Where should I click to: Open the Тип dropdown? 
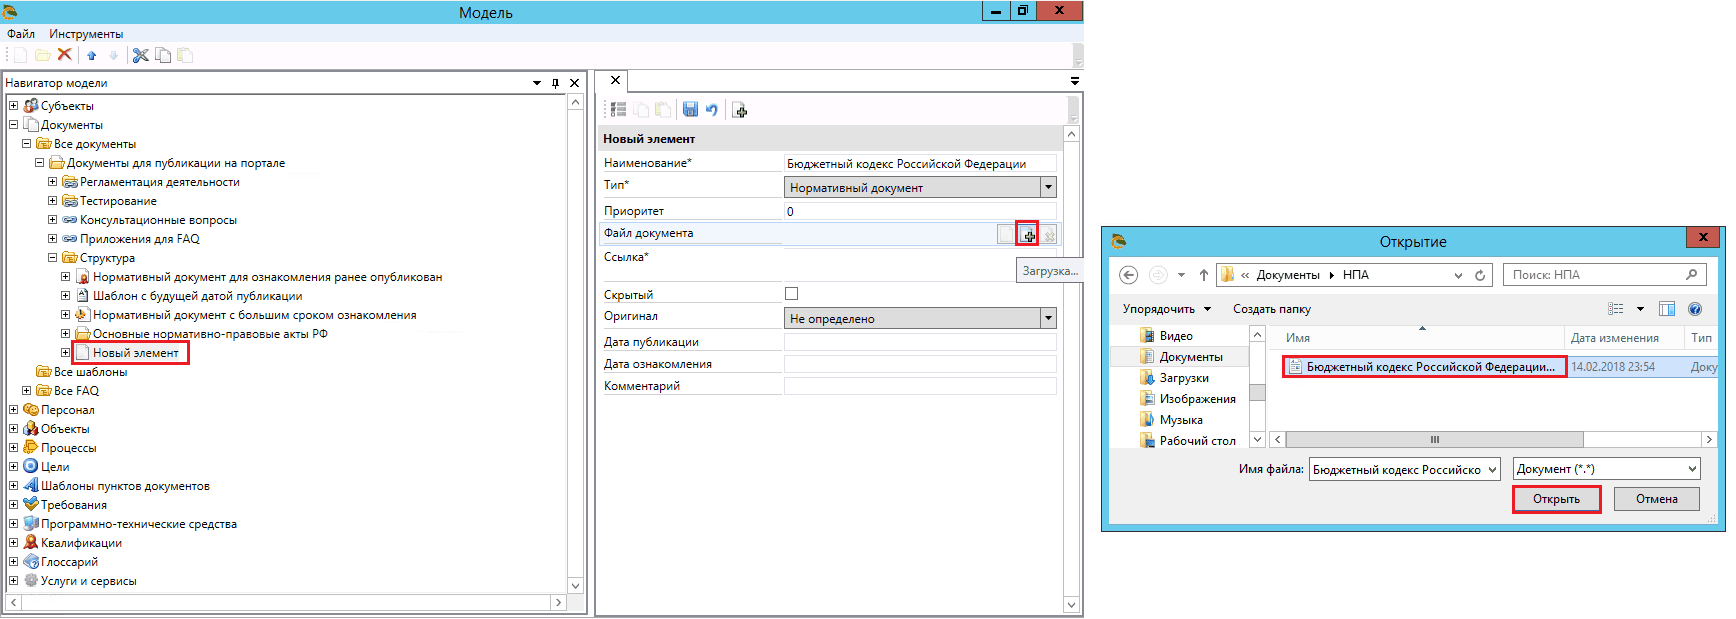pos(1048,187)
